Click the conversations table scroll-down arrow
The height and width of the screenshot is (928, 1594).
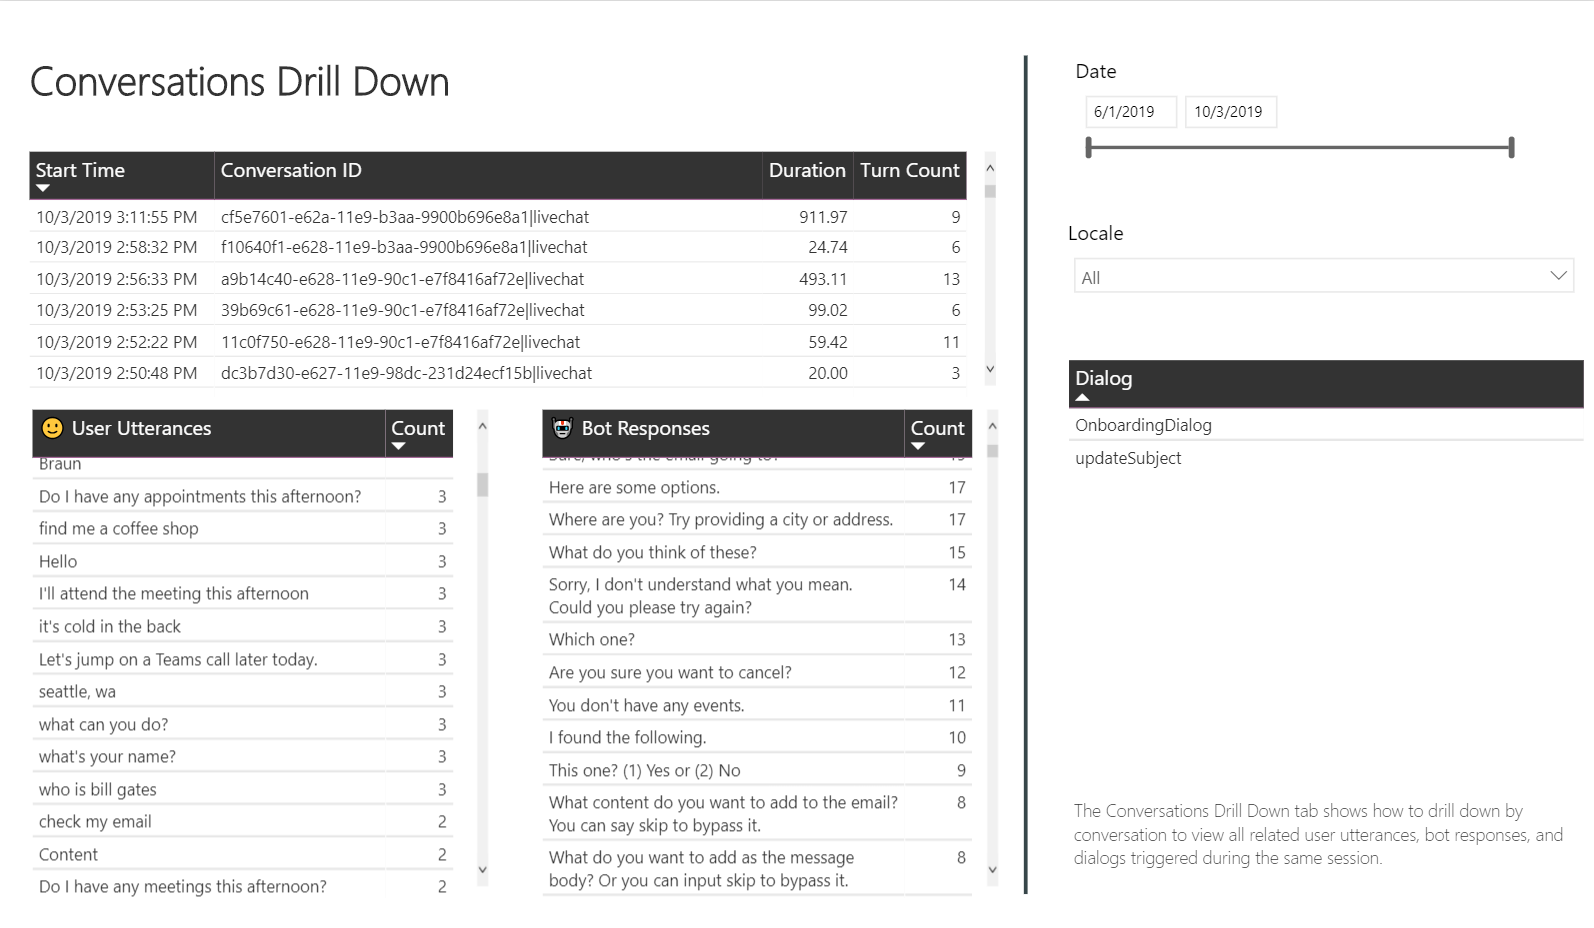pyautogui.click(x=990, y=369)
